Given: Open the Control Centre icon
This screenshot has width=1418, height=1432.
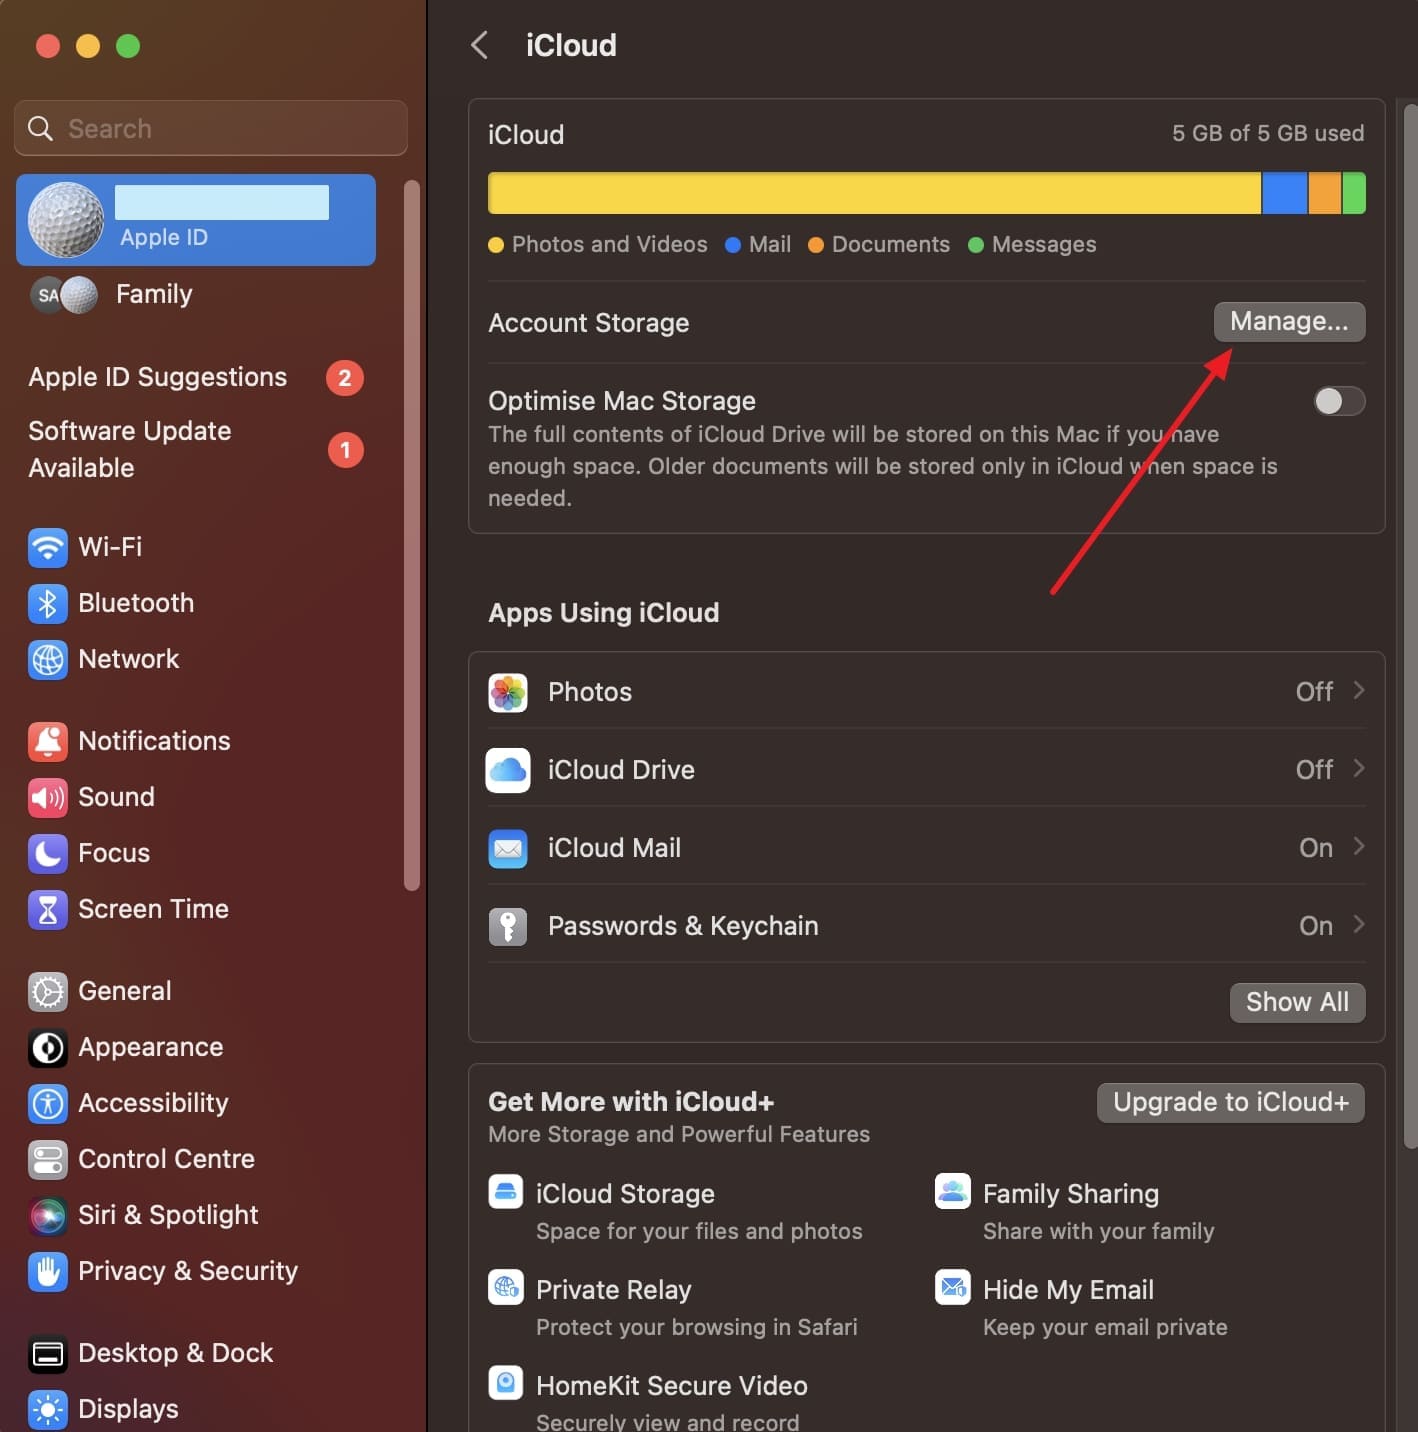Looking at the screenshot, I should (48, 1159).
